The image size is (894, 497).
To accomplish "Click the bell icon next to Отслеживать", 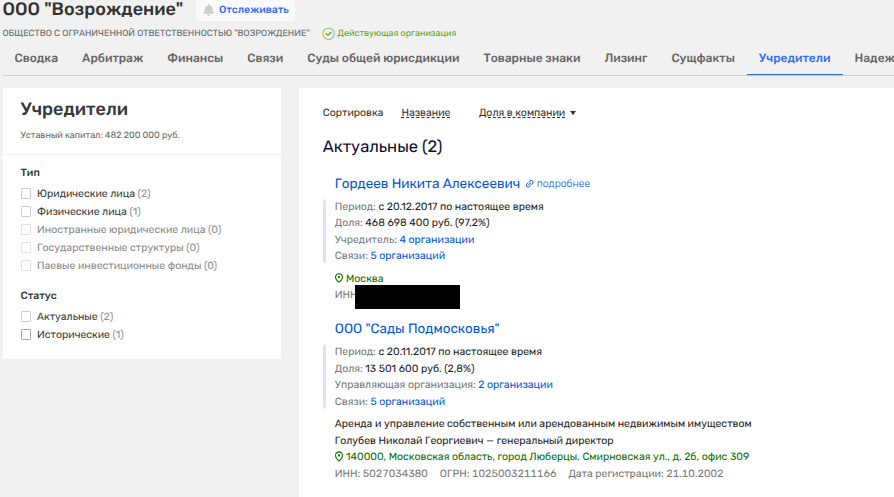I will tap(208, 10).
